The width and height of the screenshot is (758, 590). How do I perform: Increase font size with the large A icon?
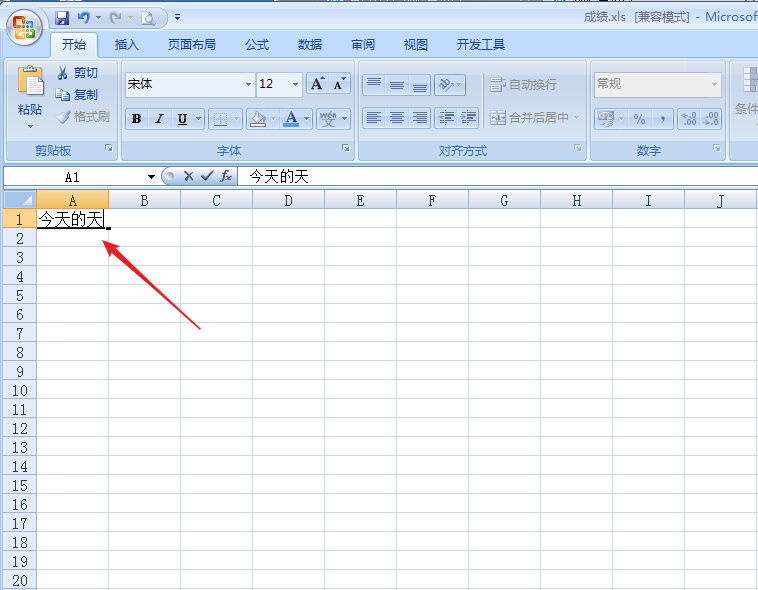click(x=317, y=84)
